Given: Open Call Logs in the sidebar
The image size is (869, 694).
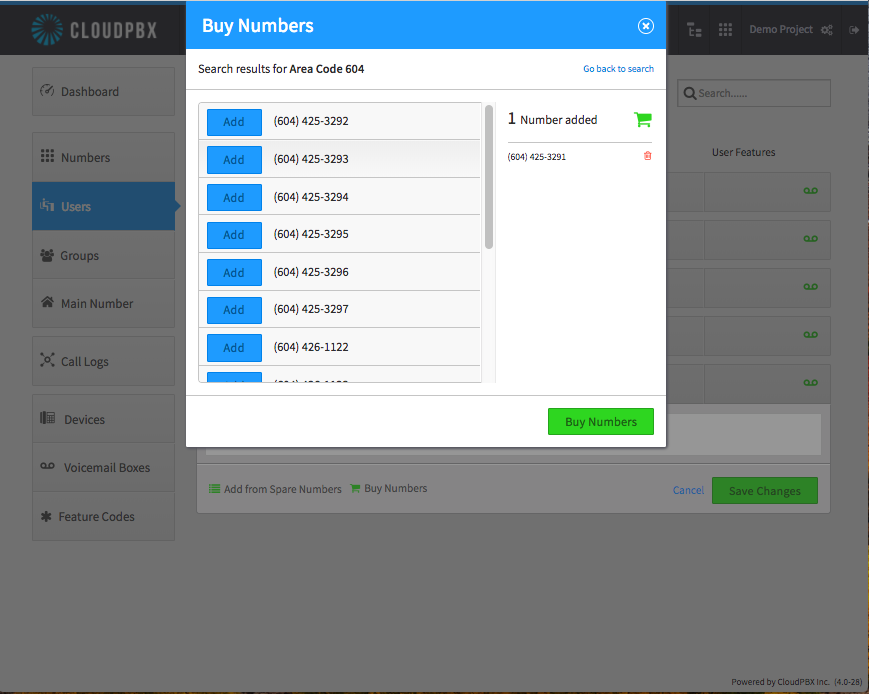Looking at the screenshot, I should click(104, 361).
